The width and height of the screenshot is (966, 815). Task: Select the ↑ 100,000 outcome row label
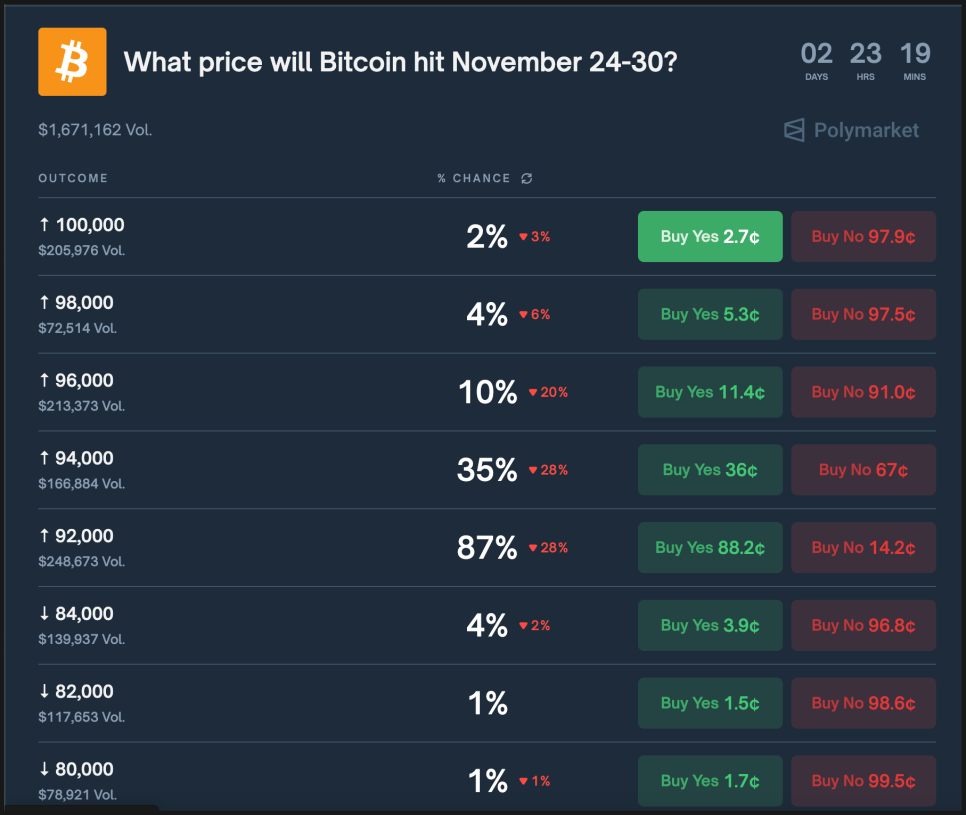[82, 225]
